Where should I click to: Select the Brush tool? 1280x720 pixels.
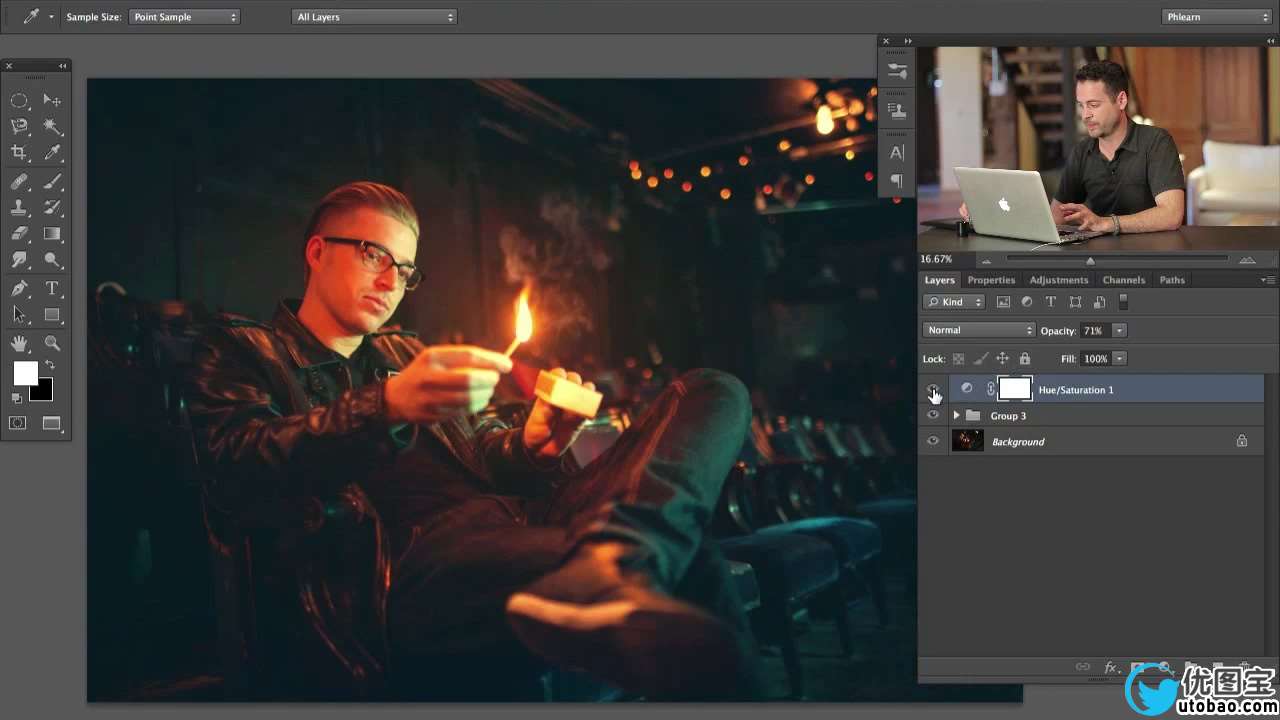(x=53, y=182)
